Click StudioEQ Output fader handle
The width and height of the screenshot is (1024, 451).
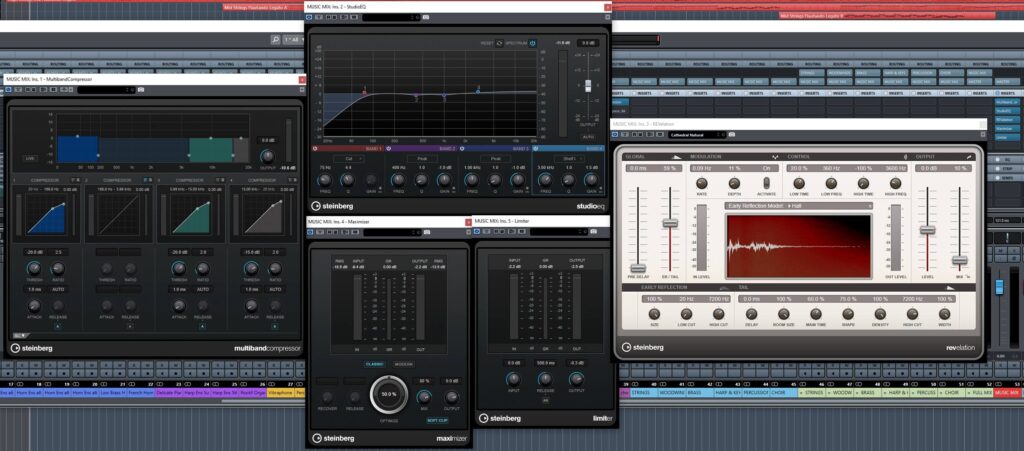(588, 86)
